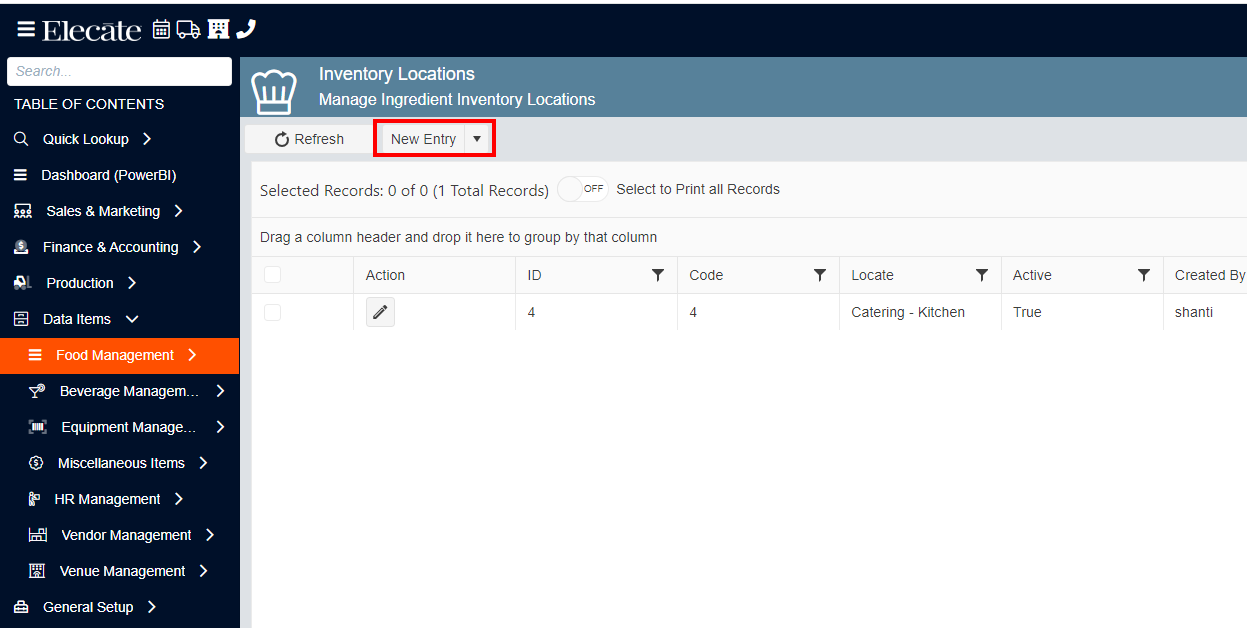
Task: Click the Equipment Management barcode icon
Action: pyautogui.click(x=38, y=427)
